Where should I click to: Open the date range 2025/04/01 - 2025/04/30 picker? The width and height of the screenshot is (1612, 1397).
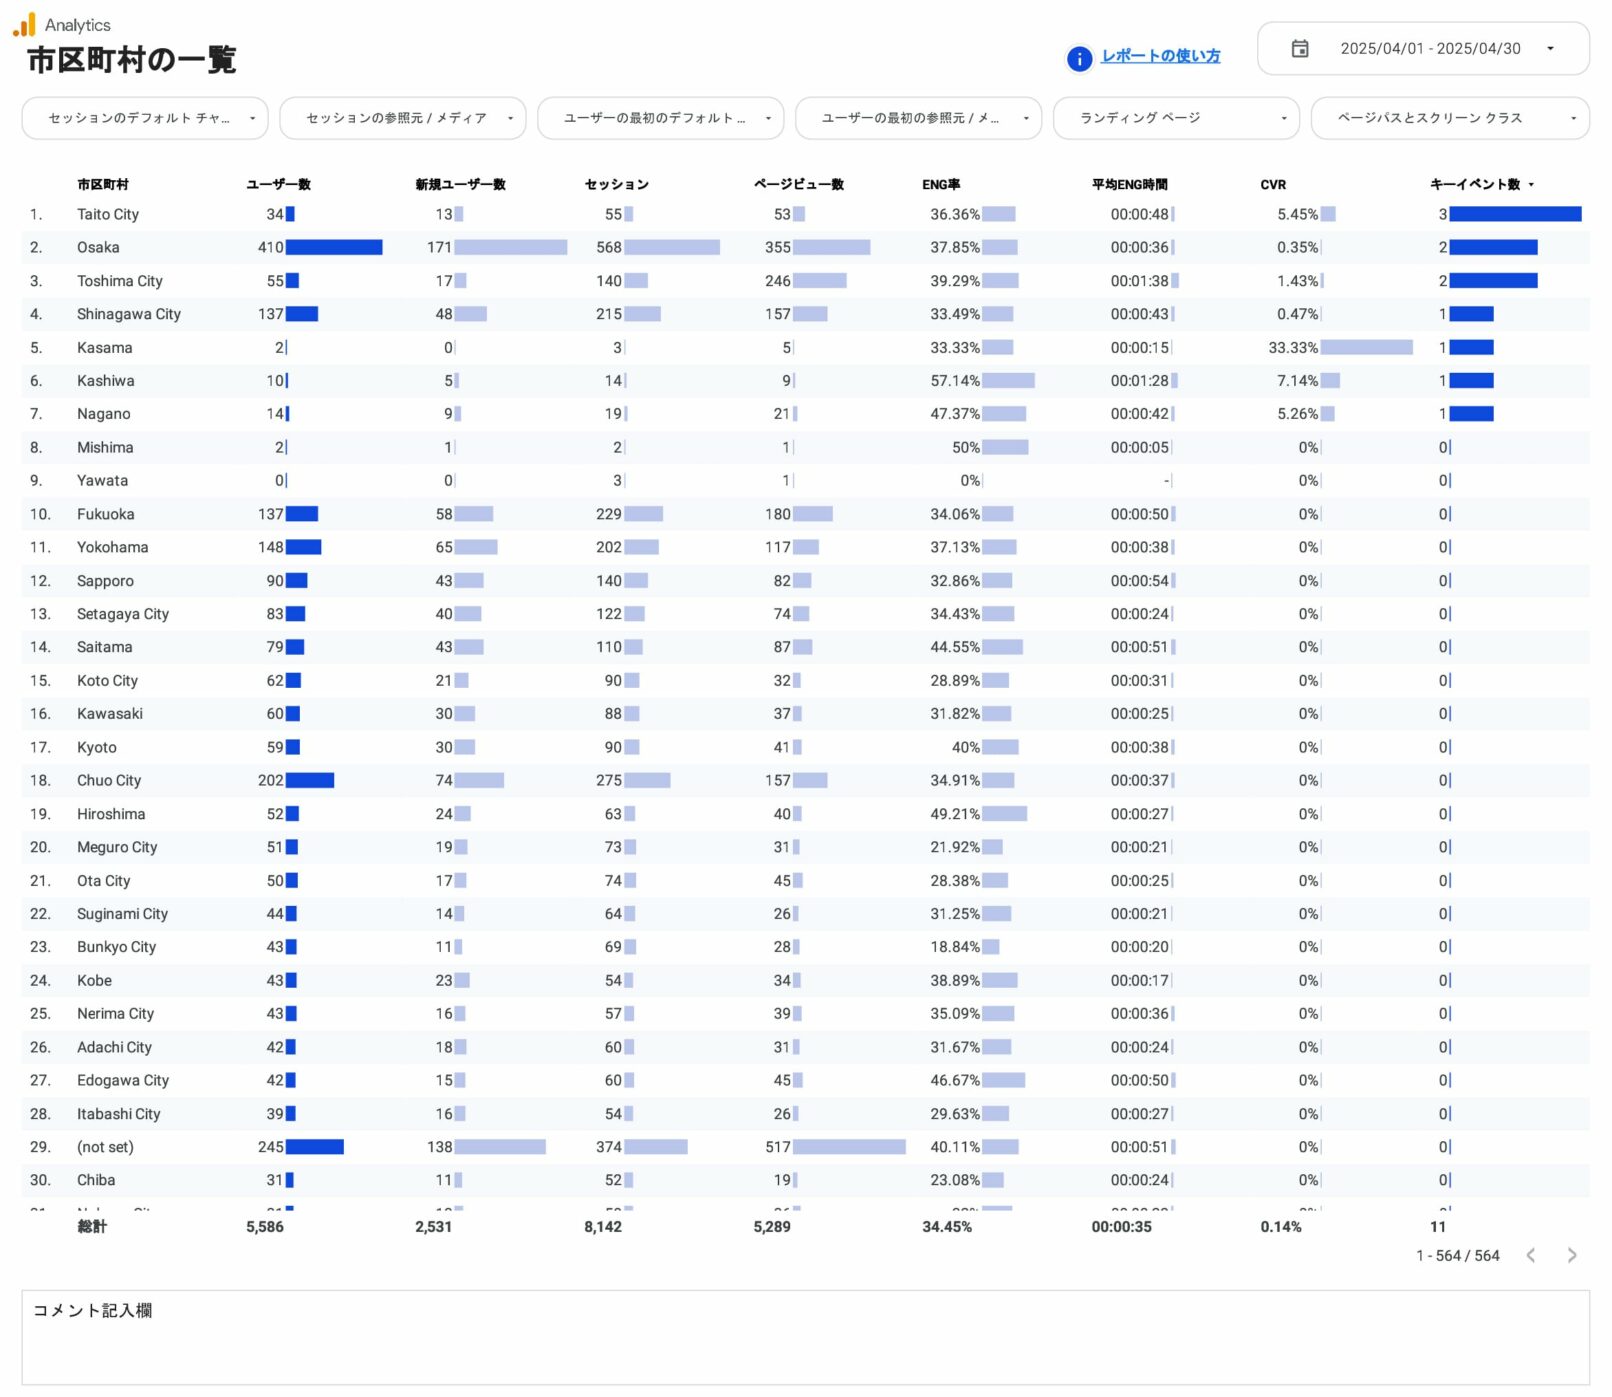tap(1429, 49)
